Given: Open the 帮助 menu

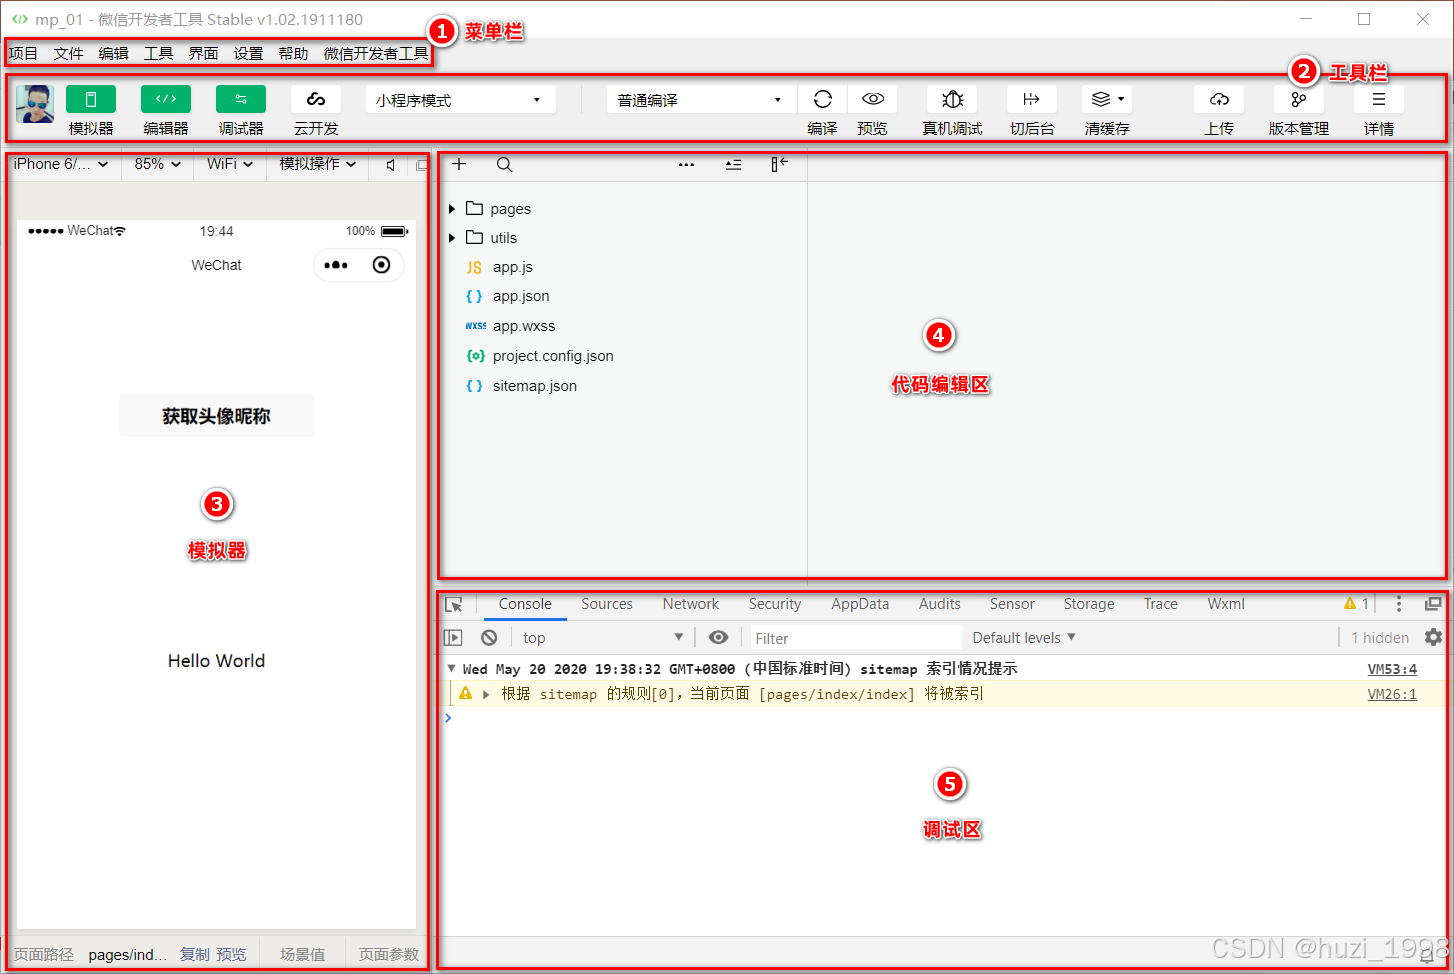Looking at the screenshot, I should tap(293, 54).
